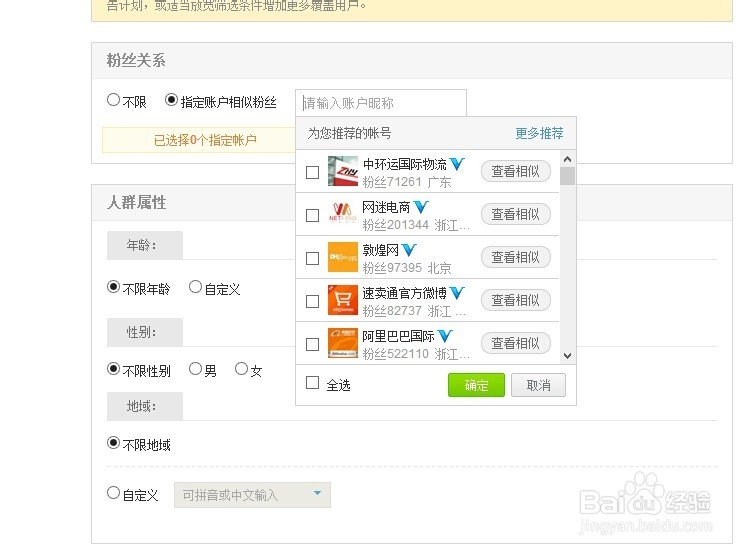Screen dimensions: 756x553
Task: Click 查看相似 for 中环运国际物流
Action: pos(515,171)
